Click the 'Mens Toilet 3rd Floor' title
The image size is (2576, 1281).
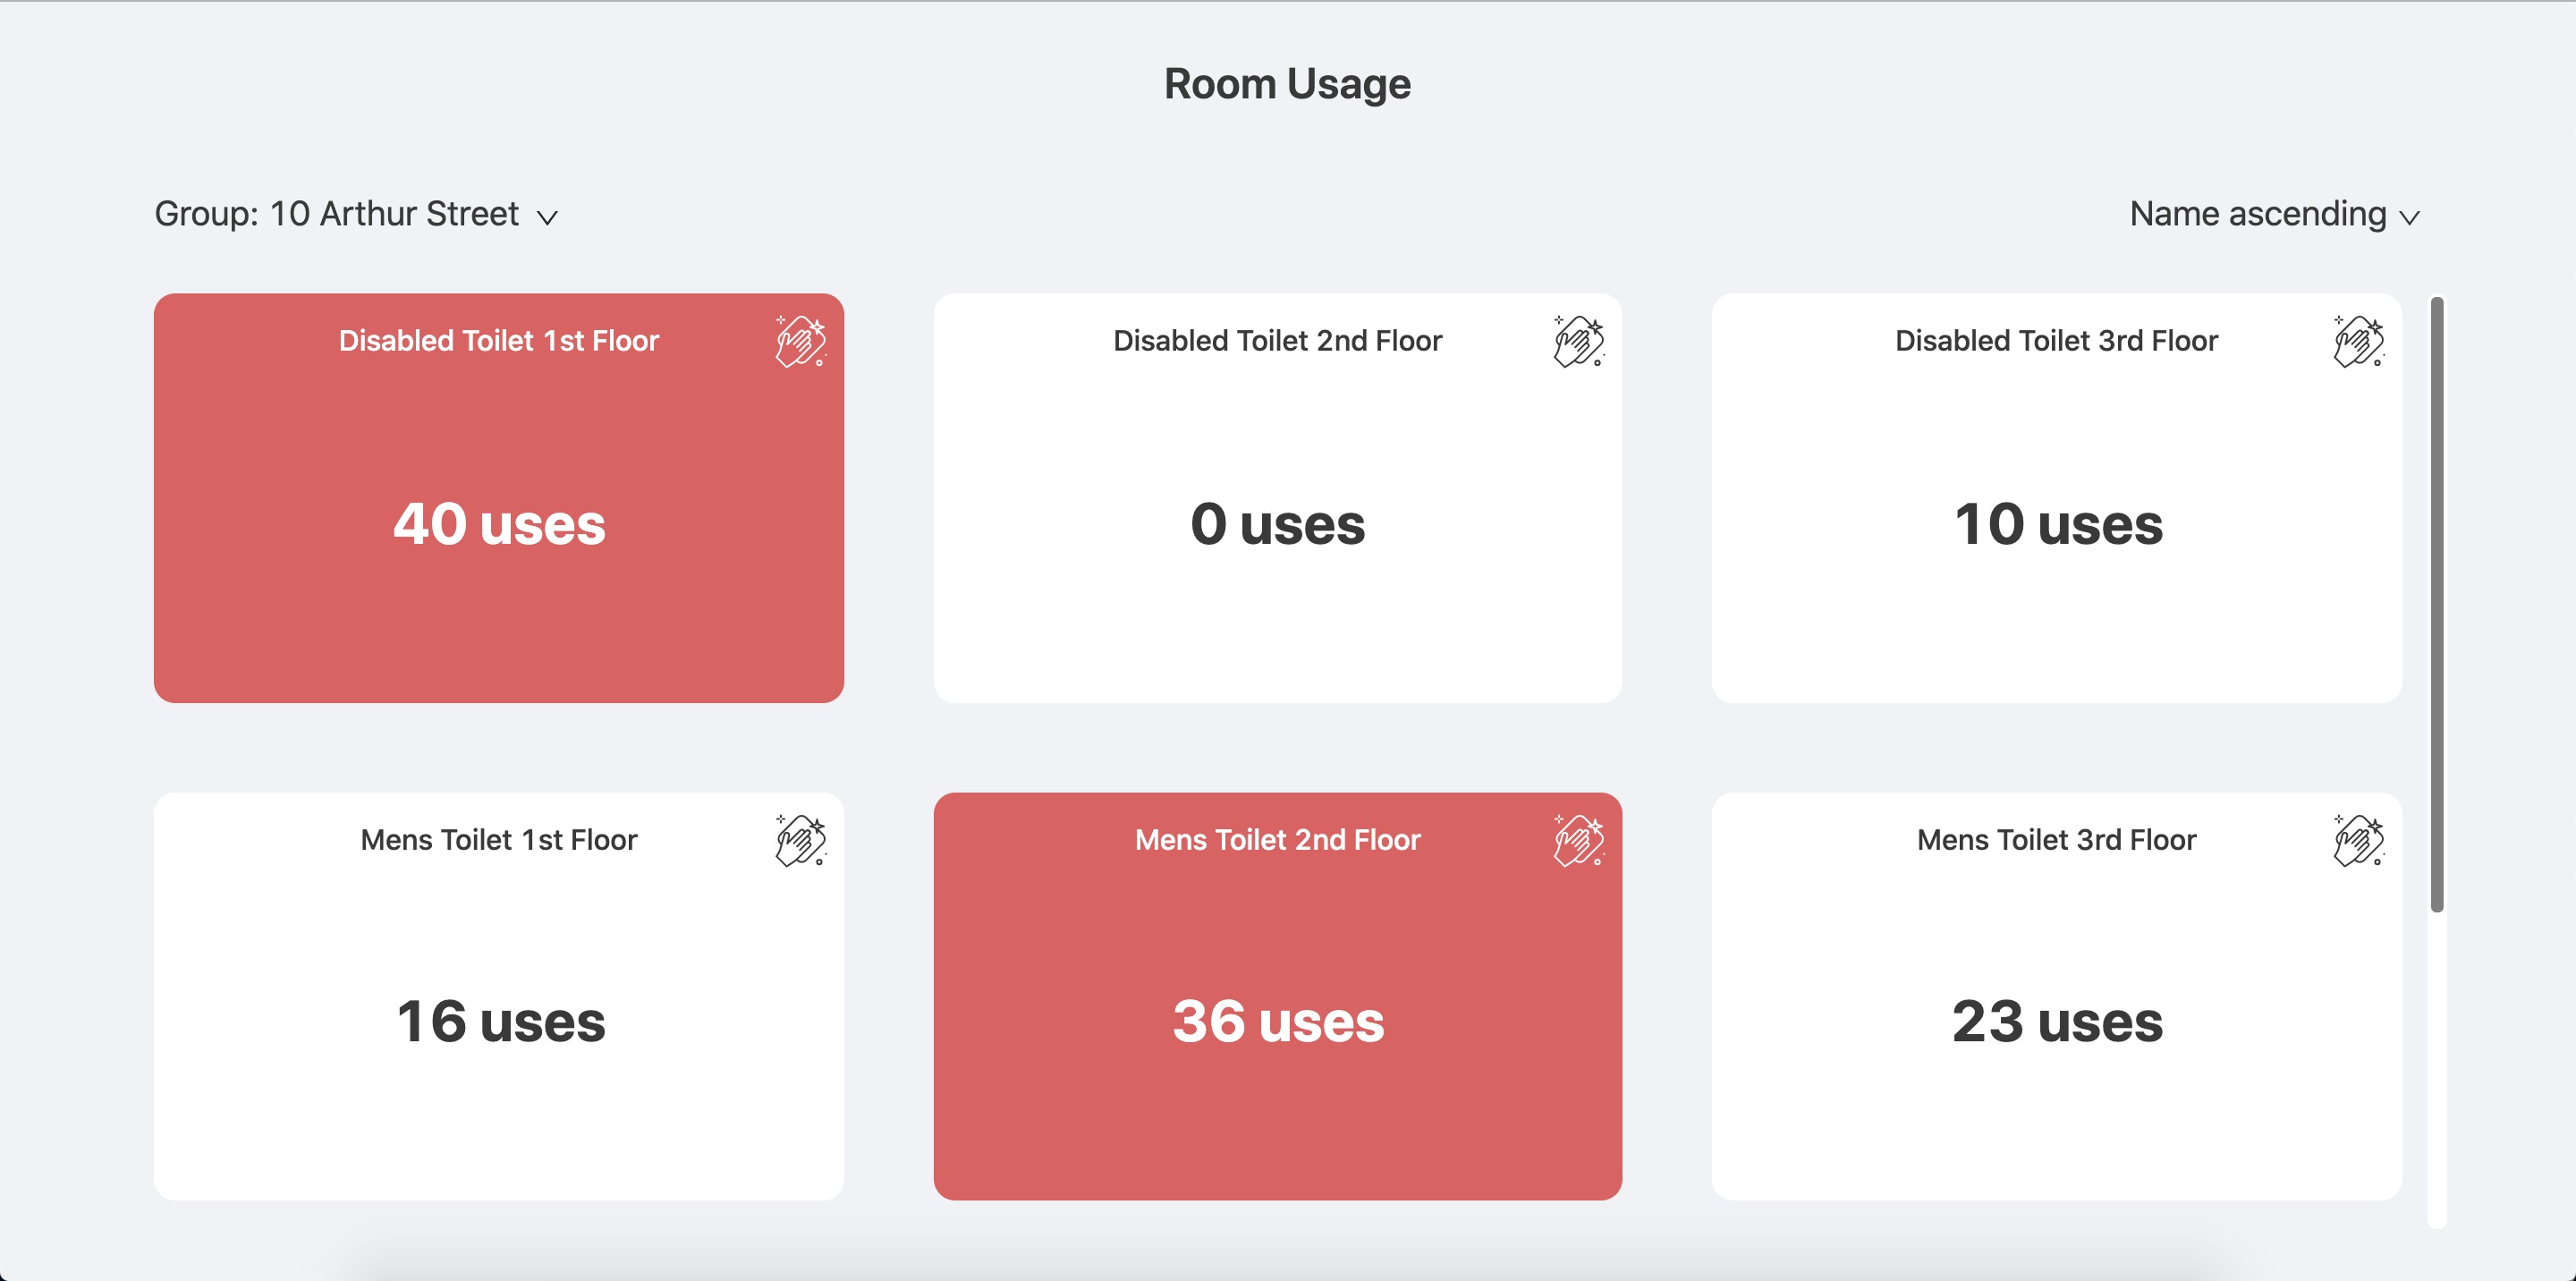point(2057,840)
